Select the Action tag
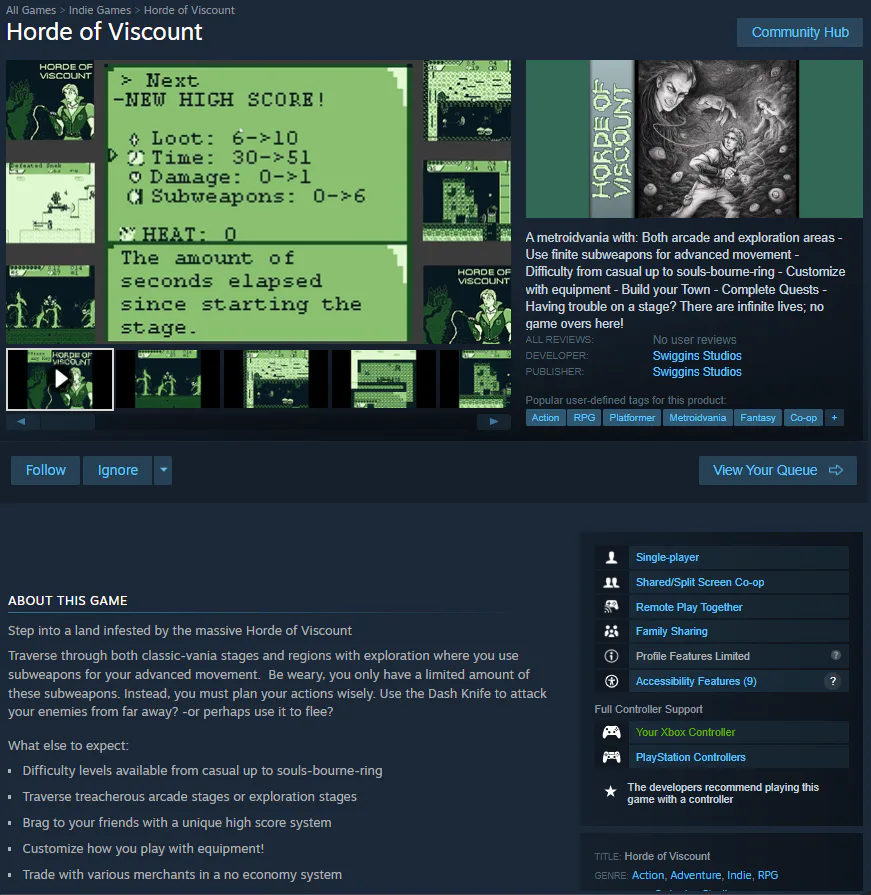The image size is (871, 895). coord(545,418)
